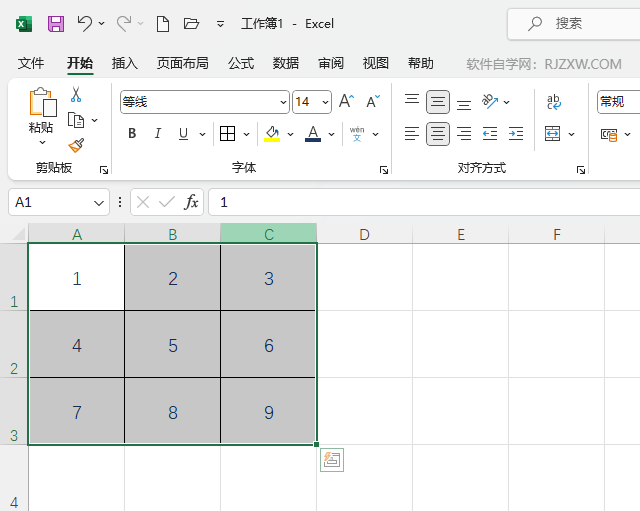Decrease font size
640x511 pixels.
pyautogui.click(x=373, y=101)
